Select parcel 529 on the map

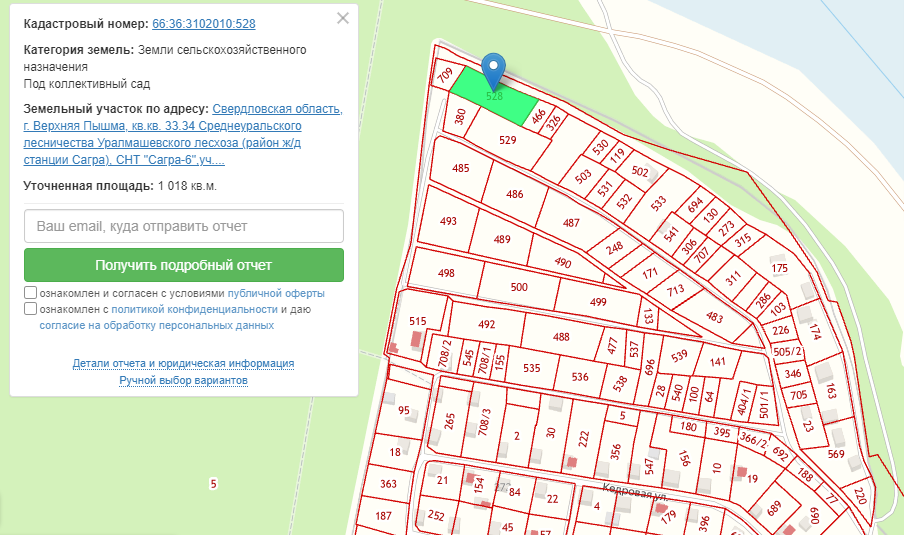pyautogui.click(x=507, y=140)
